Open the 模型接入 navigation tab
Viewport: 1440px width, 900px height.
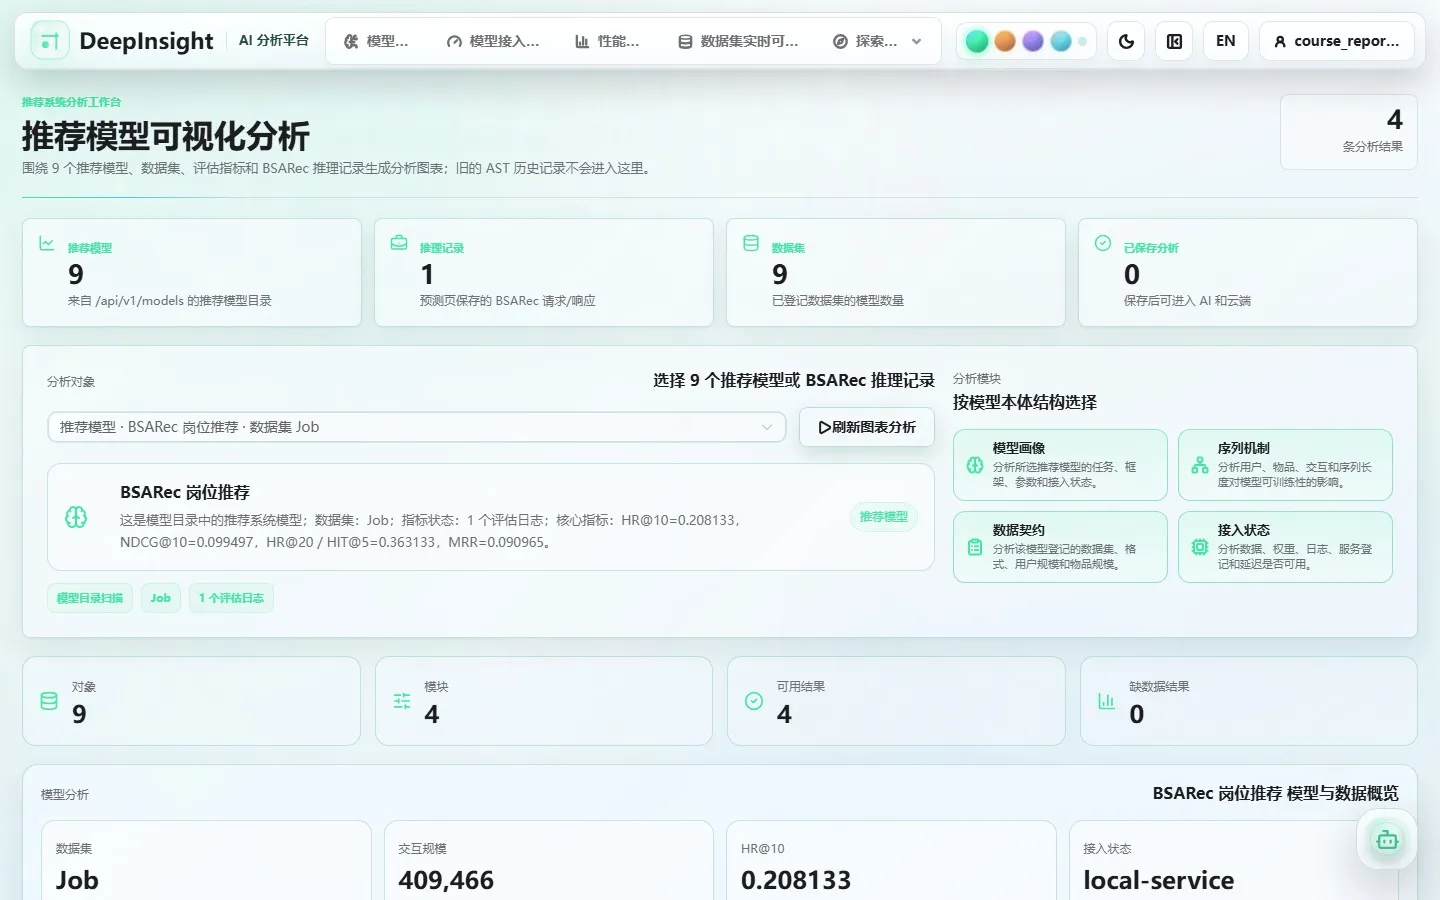point(492,41)
